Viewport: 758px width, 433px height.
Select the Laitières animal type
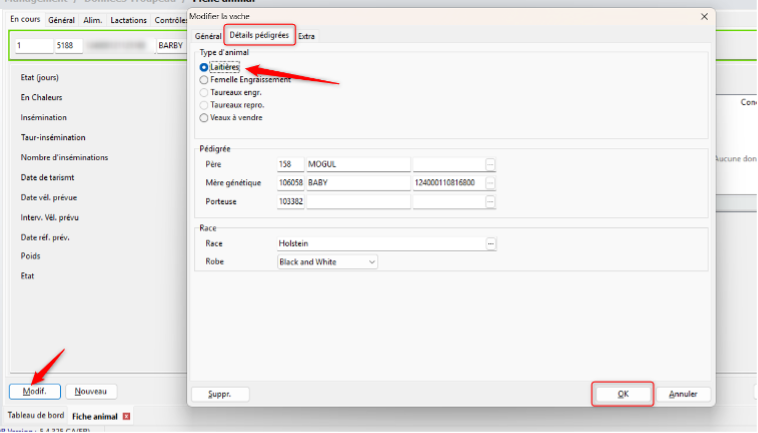[x=205, y=67]
